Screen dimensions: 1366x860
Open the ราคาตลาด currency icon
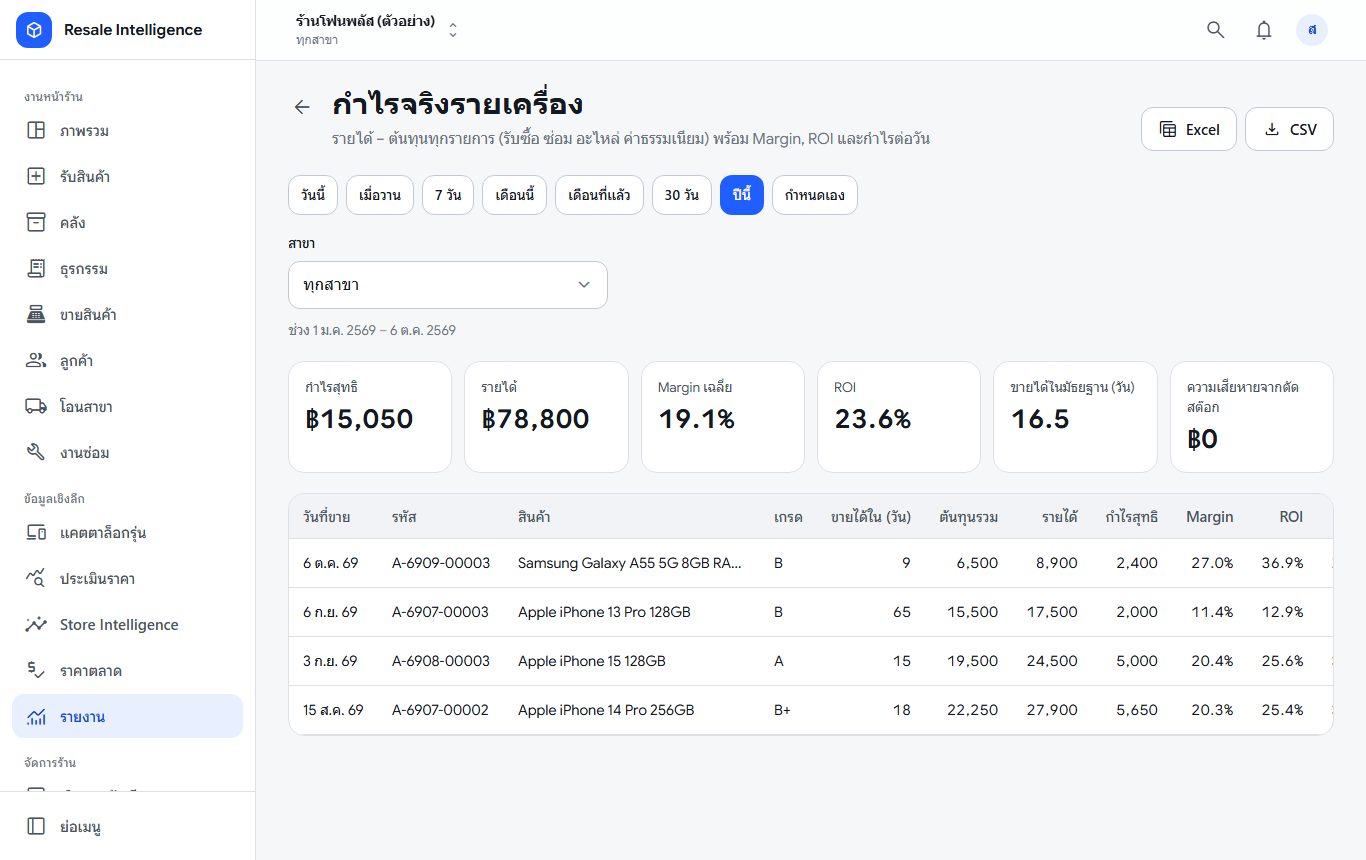36,671
